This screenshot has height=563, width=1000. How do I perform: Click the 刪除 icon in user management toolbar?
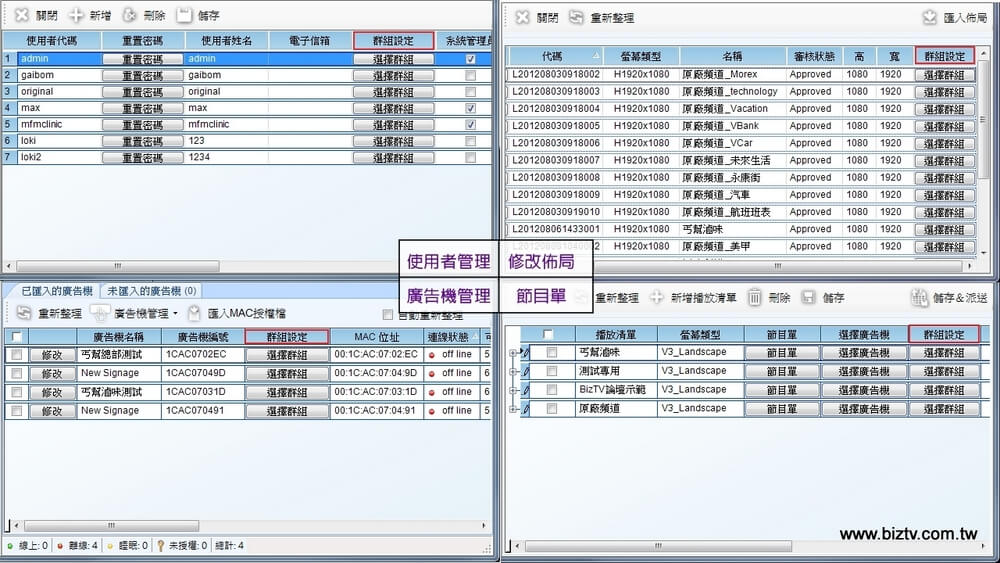(130, 16)
